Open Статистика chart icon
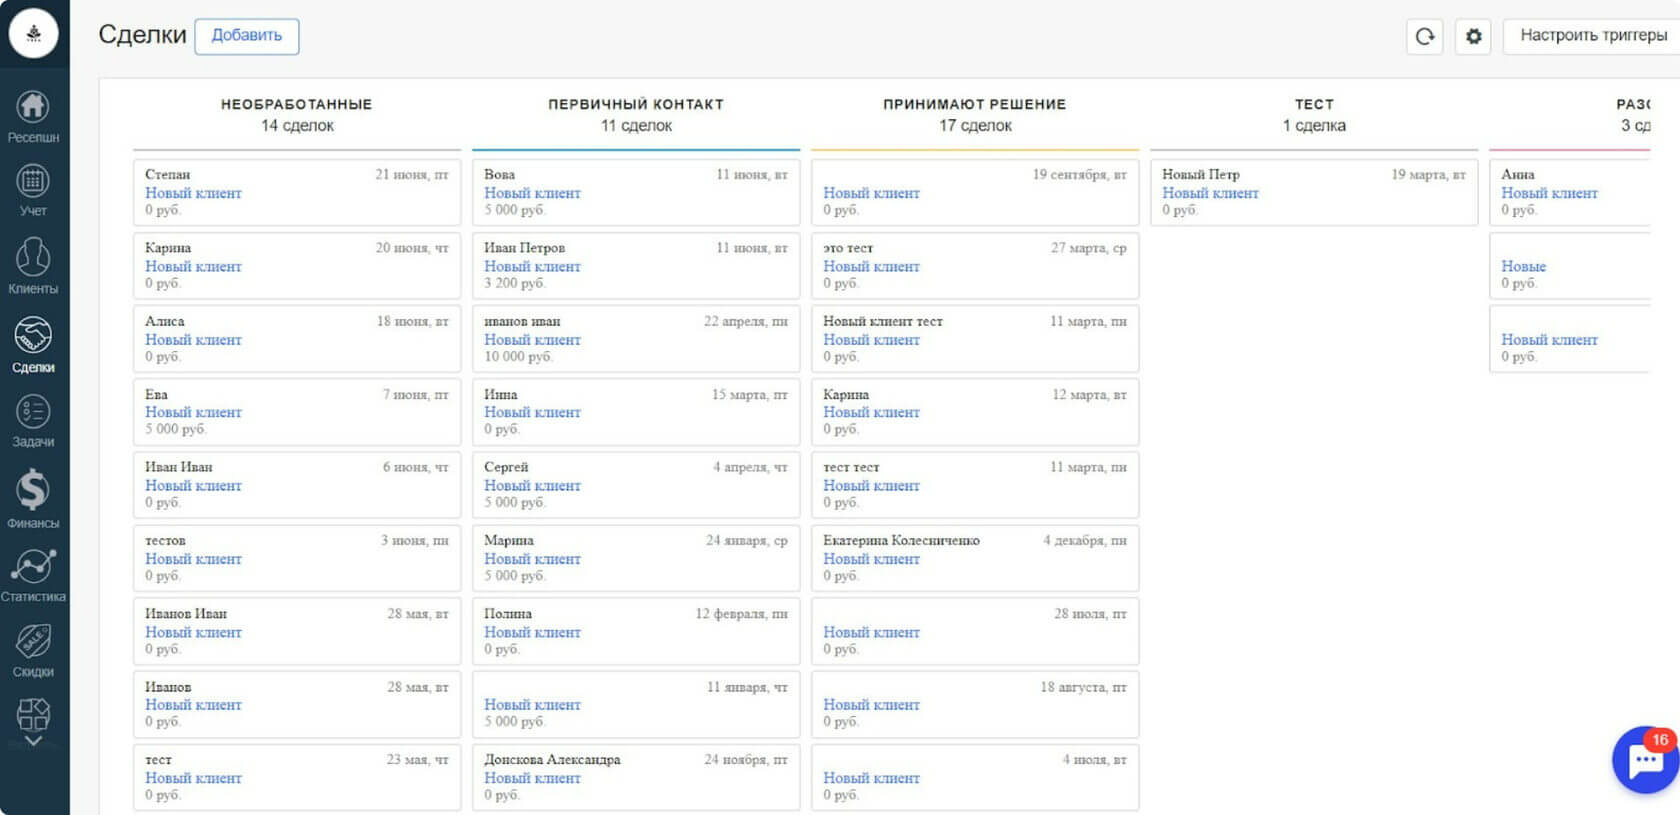 point(33,567)
